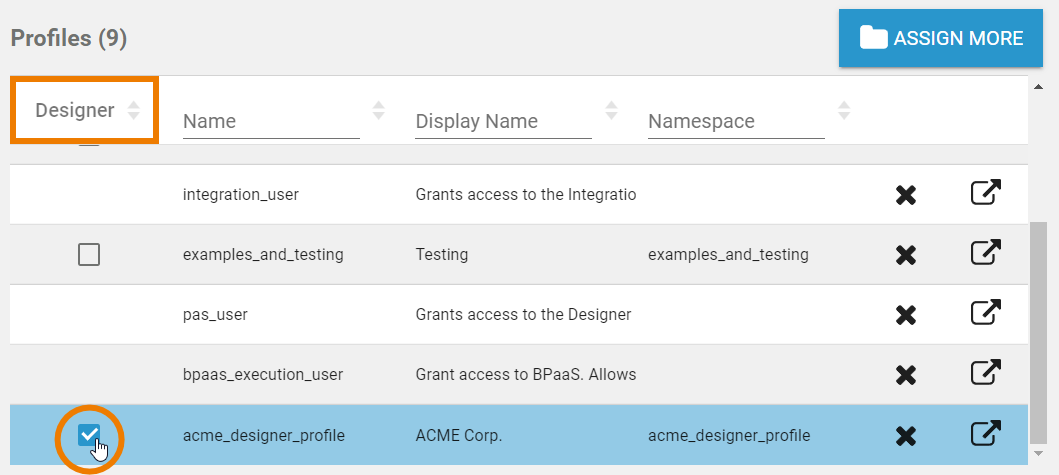The image size is (1059, 475).
Task: Focus the Display Name filter field
Action: point(503,122)
